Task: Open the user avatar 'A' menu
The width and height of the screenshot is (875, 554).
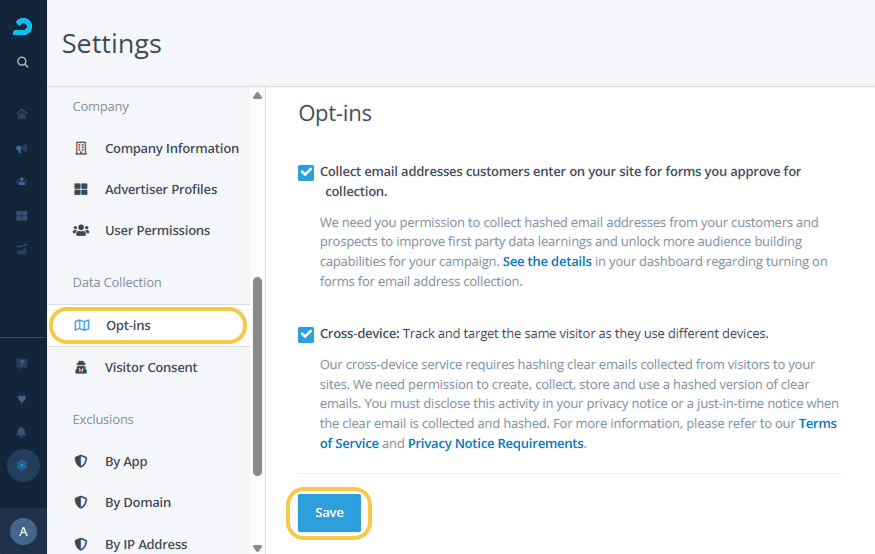Action: click(x=23, y=531)
